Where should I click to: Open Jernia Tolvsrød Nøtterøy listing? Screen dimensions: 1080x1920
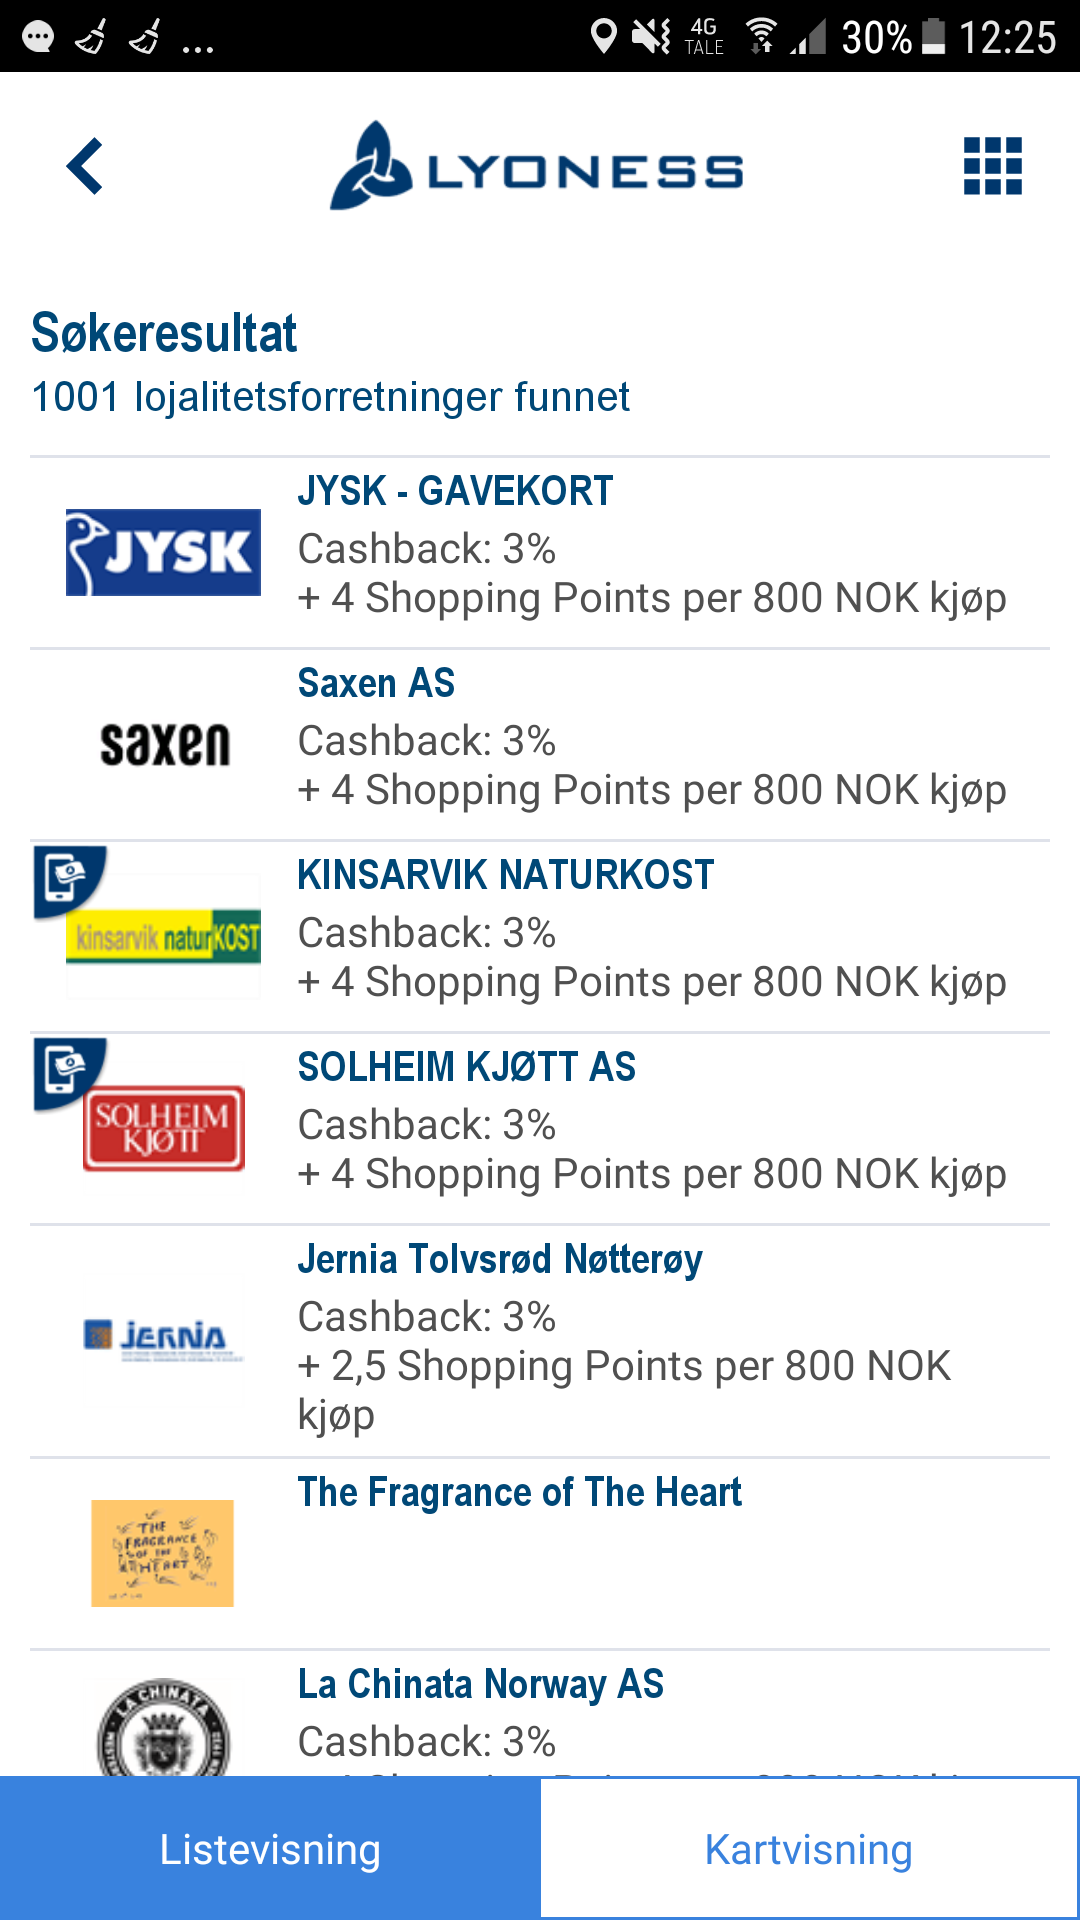tap(540, 1341)
